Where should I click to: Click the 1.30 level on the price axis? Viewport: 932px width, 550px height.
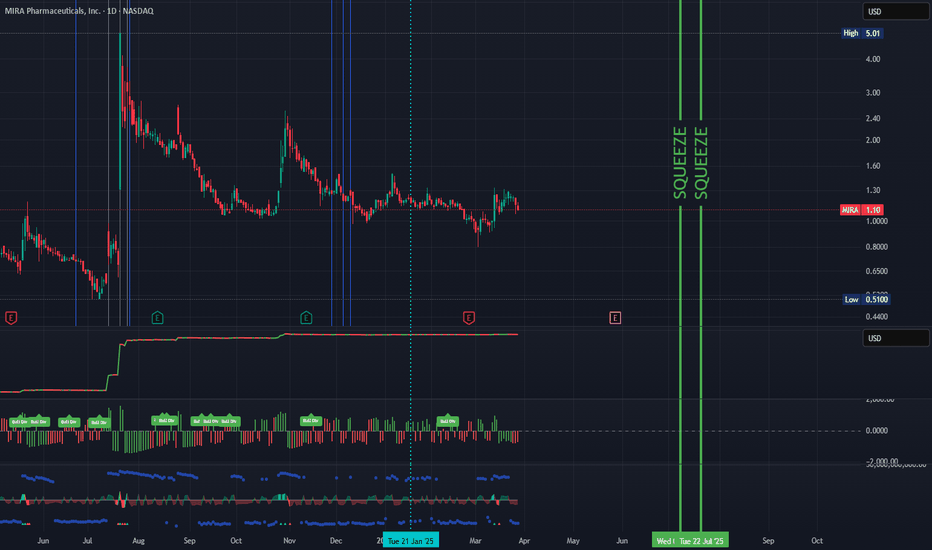(873, 190)
